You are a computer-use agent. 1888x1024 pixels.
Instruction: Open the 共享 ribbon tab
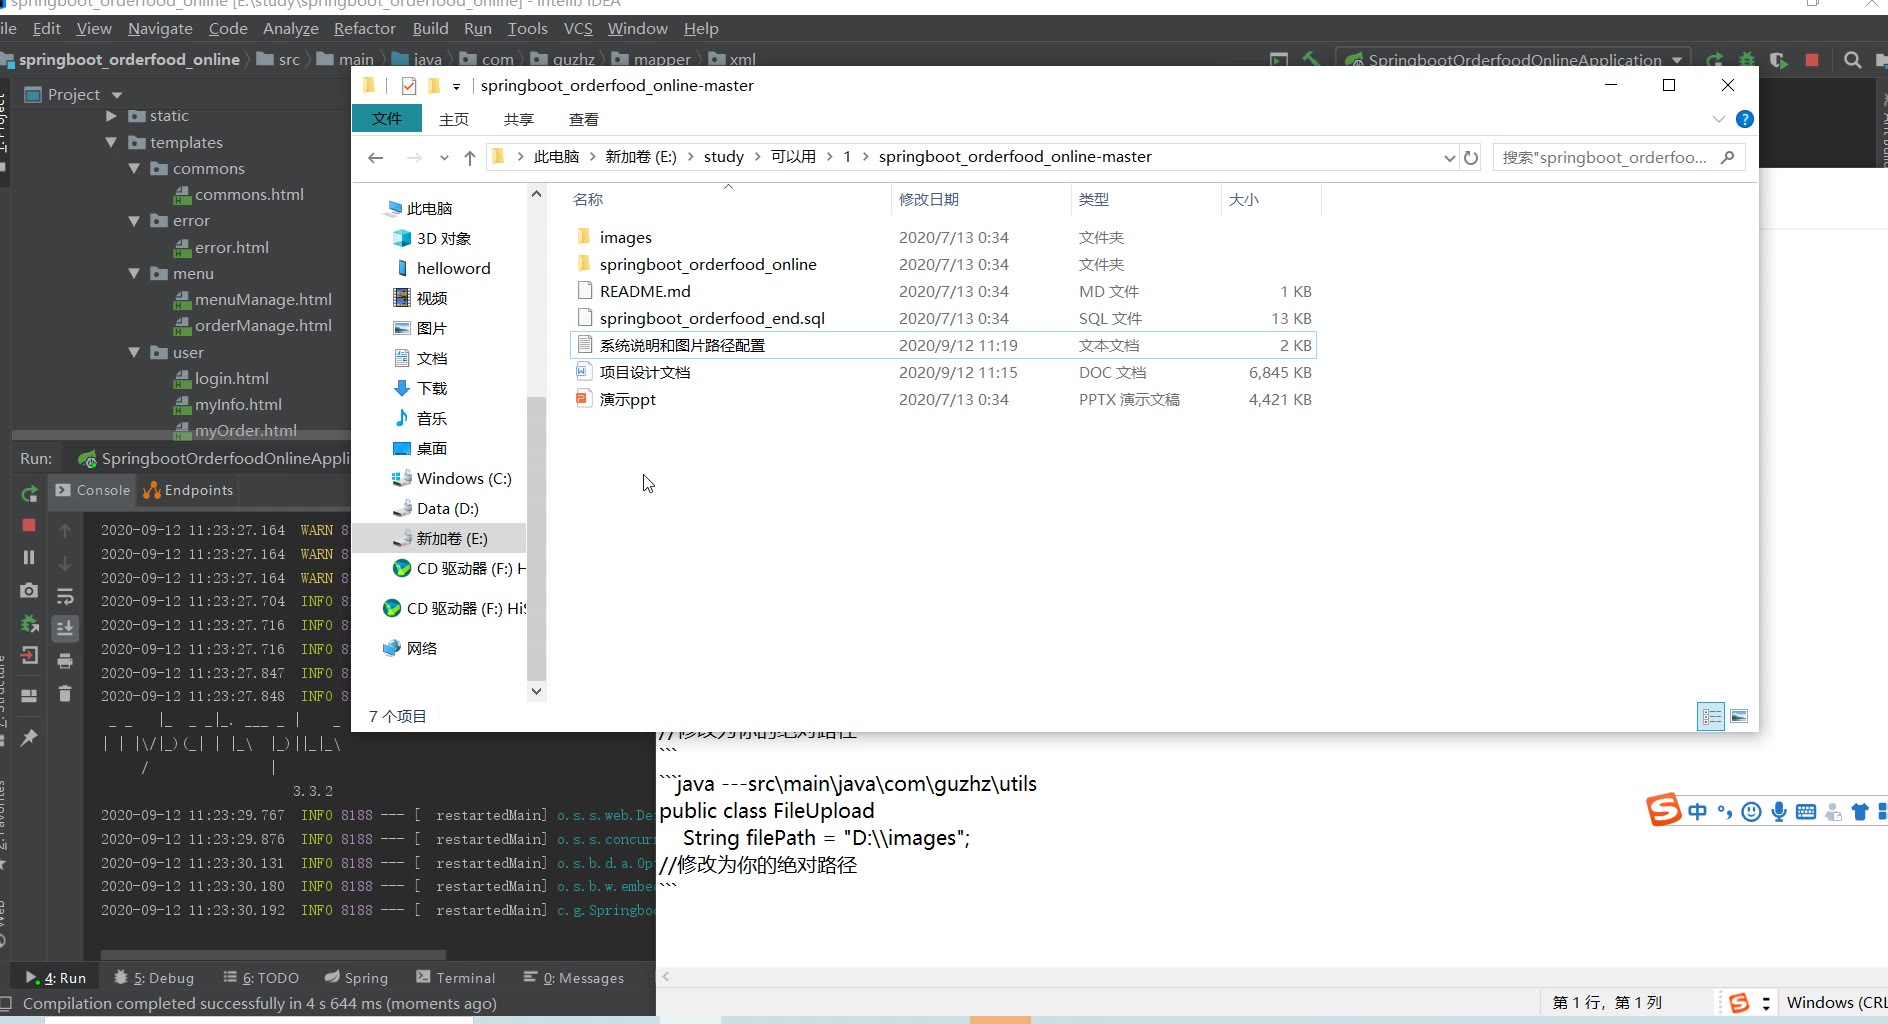(519, 119)
